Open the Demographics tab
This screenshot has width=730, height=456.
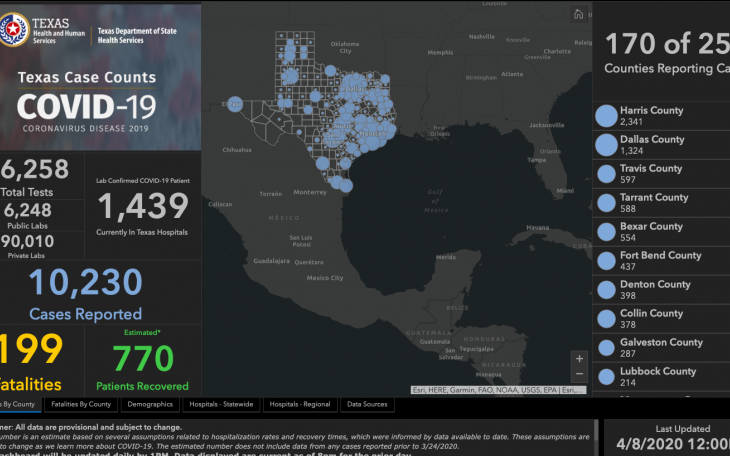tap(150, 405)
